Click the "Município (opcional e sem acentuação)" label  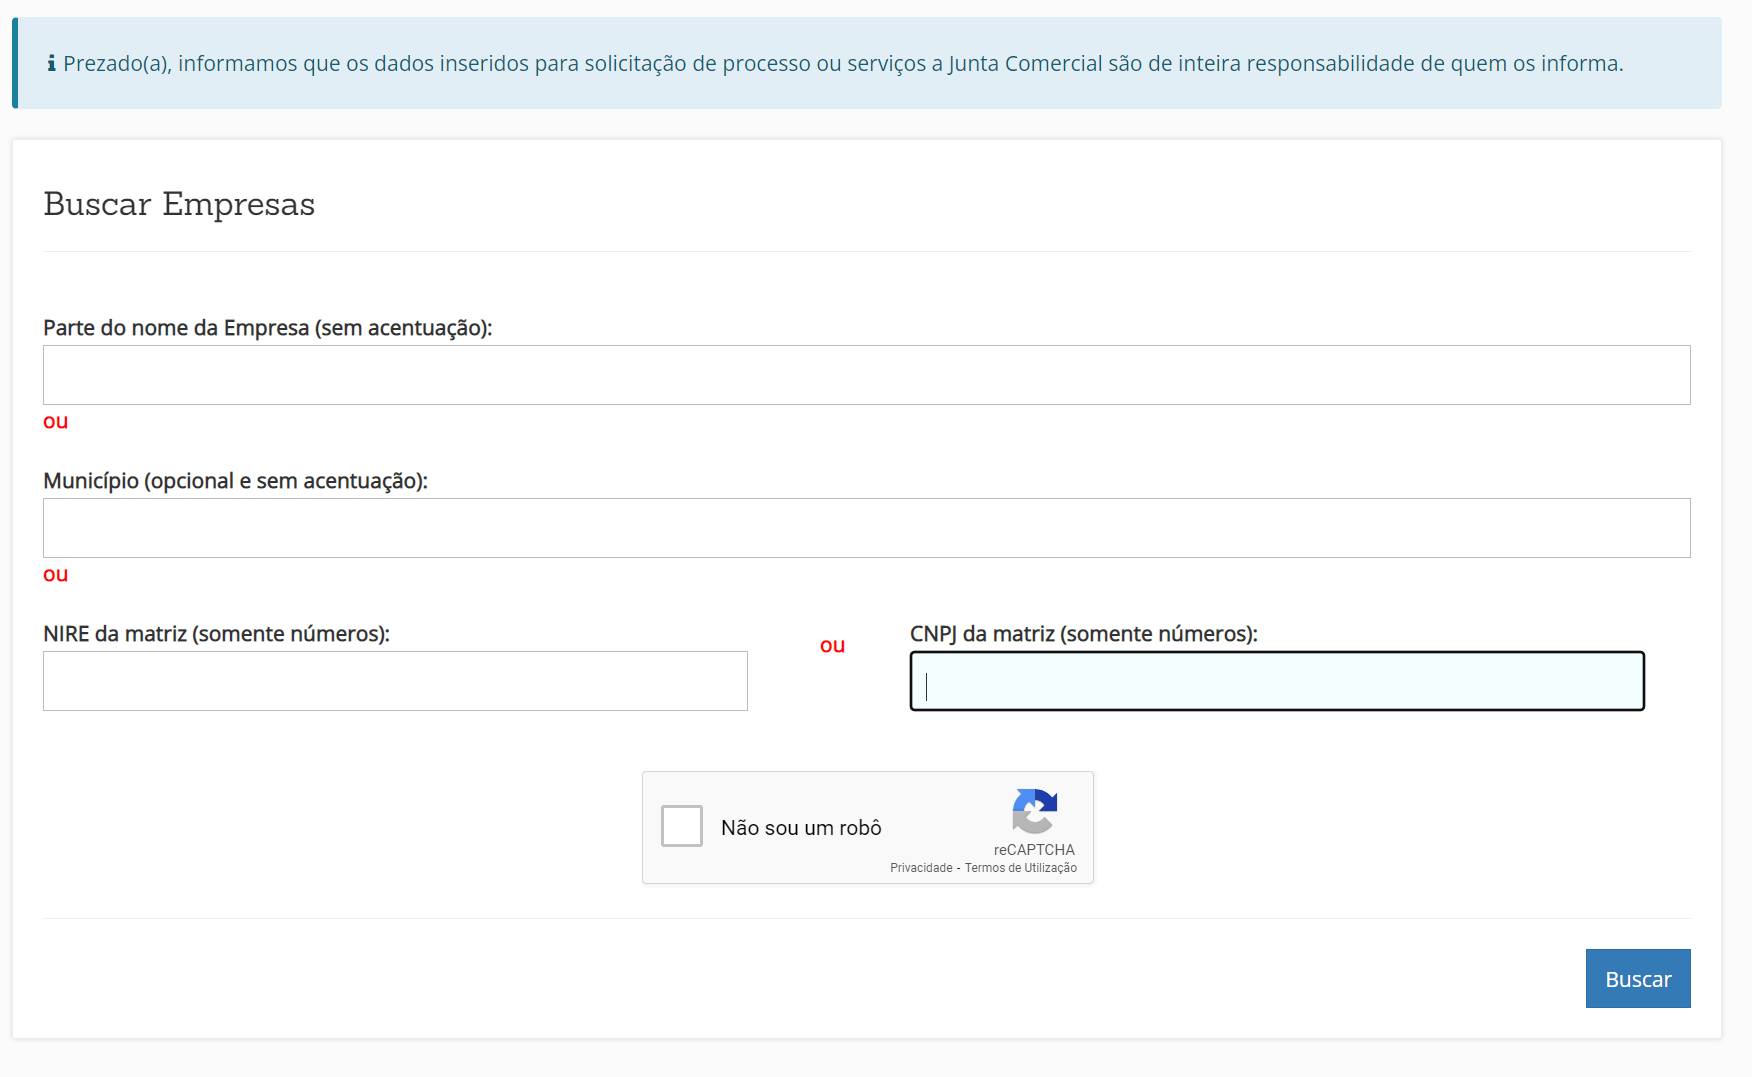pyautogui.click(x=235, y=481)
